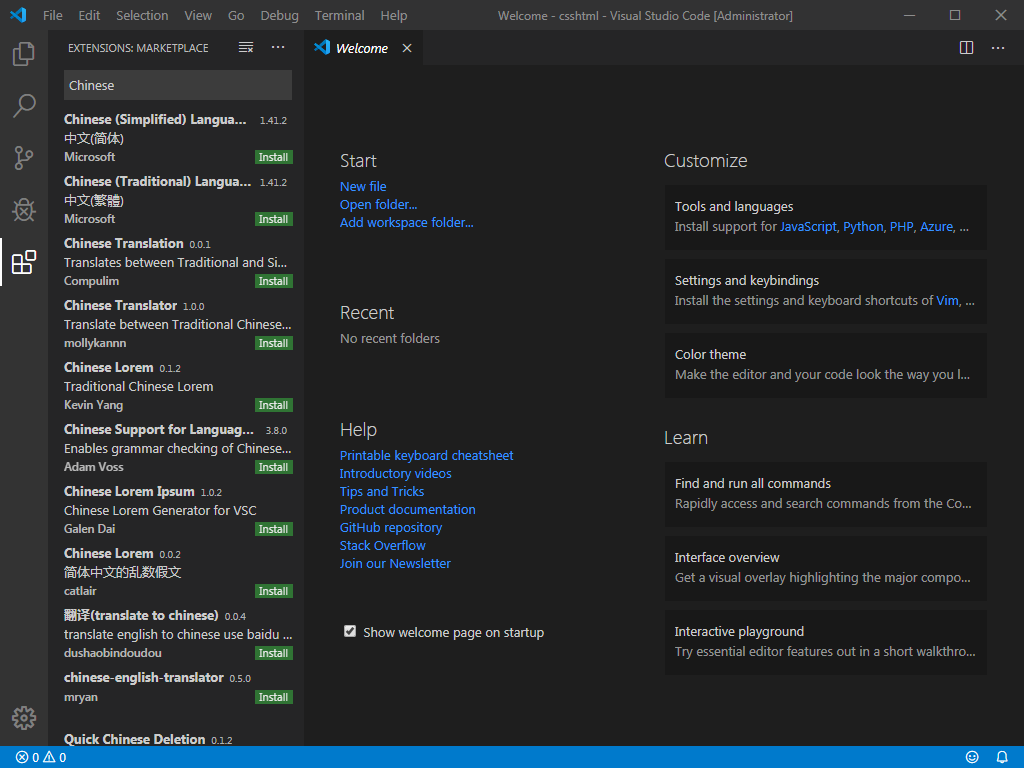Open editor More Actions ellipsis
The image size is (1024, 768).
point(998,48)
